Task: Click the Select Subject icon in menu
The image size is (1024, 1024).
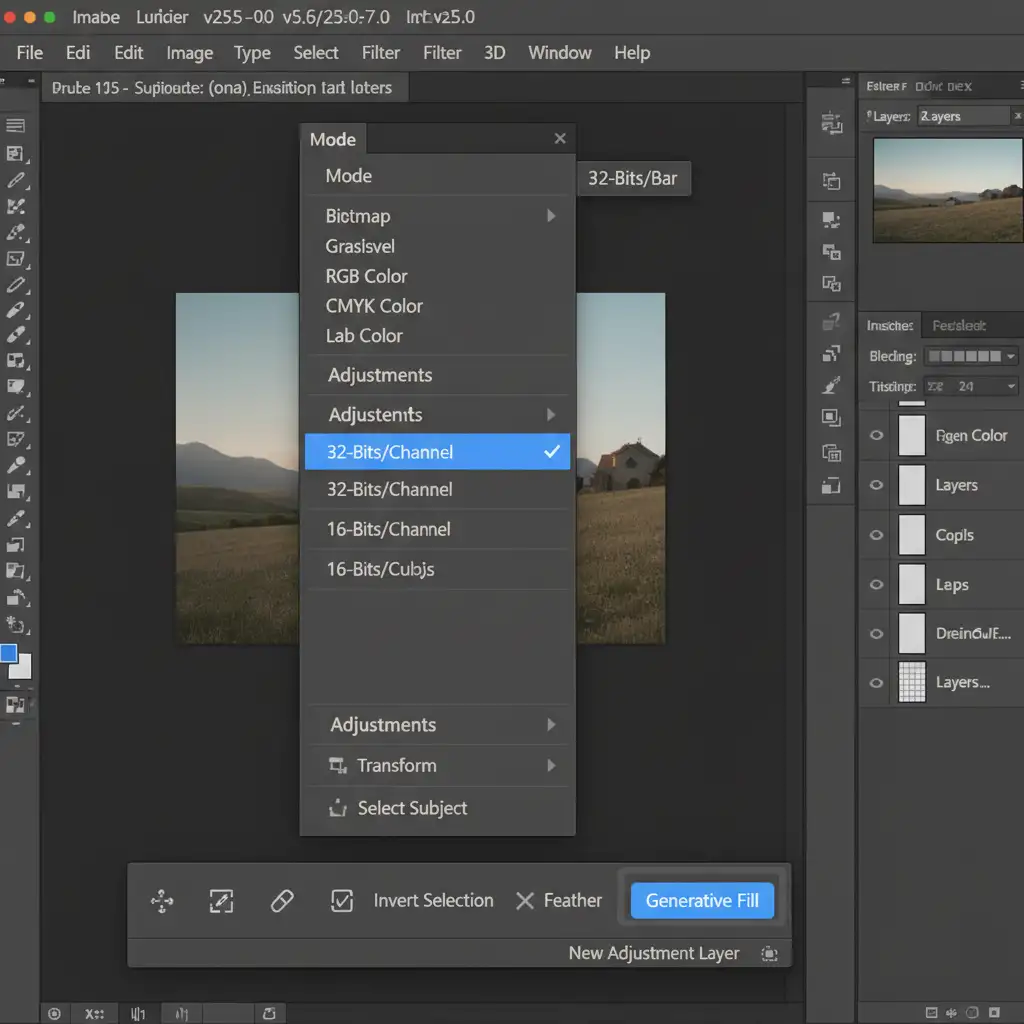Action: tap(338, 808)
